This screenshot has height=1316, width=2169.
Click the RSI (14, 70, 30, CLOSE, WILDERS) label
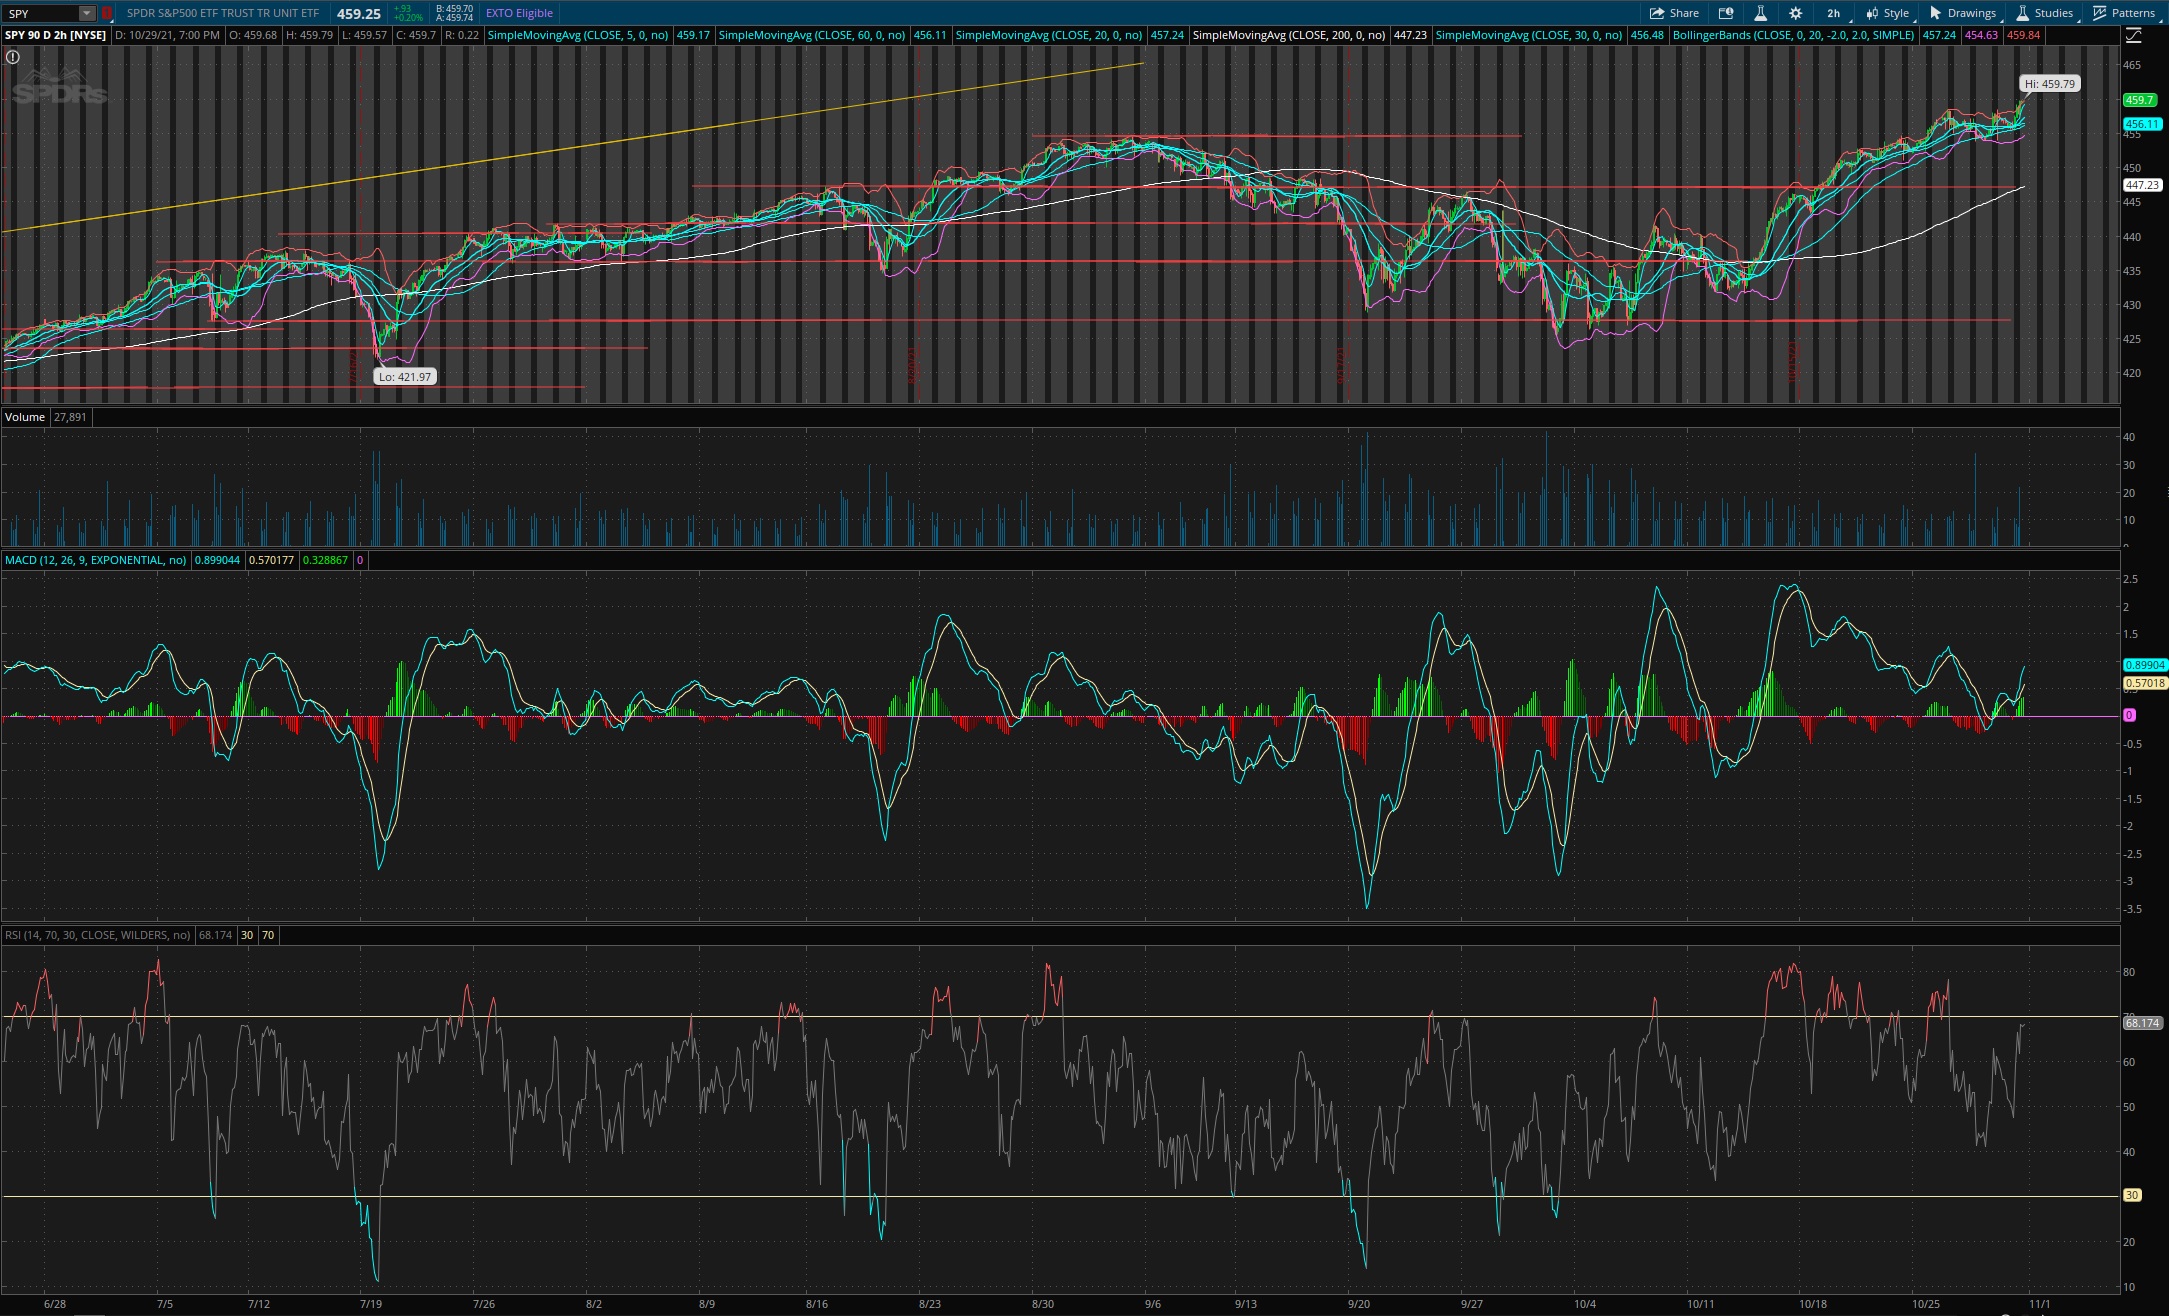point(97,935)
